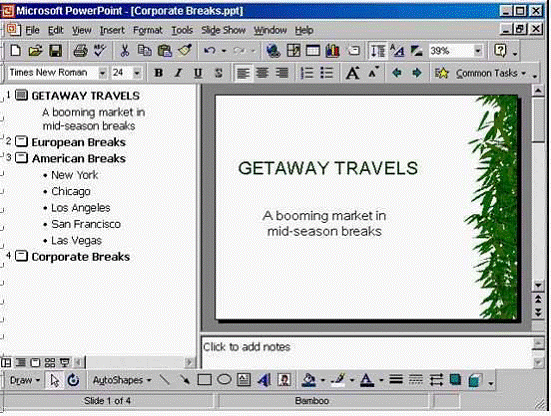This screenshot has width=551, height=416.
Task: Click Increase Font Size icon
Action: tap(352, 73)
